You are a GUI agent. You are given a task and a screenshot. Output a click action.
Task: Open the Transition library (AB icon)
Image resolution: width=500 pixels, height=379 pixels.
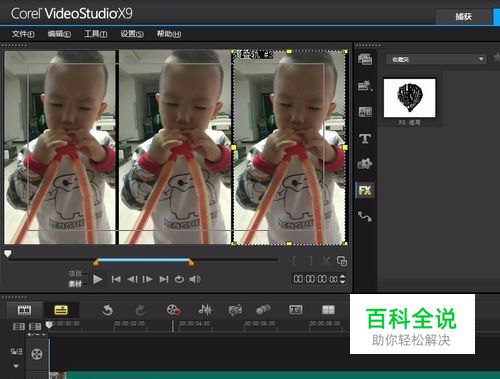(365, 112)
